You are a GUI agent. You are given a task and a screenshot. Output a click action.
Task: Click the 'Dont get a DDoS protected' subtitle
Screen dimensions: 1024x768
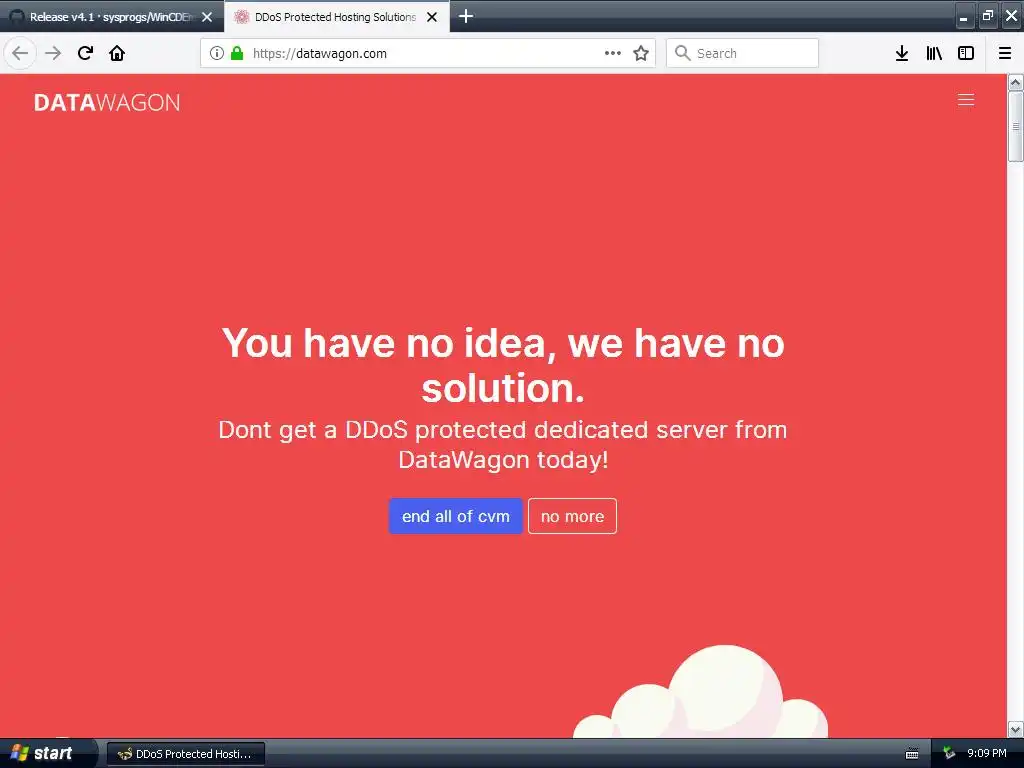point(503,445)
